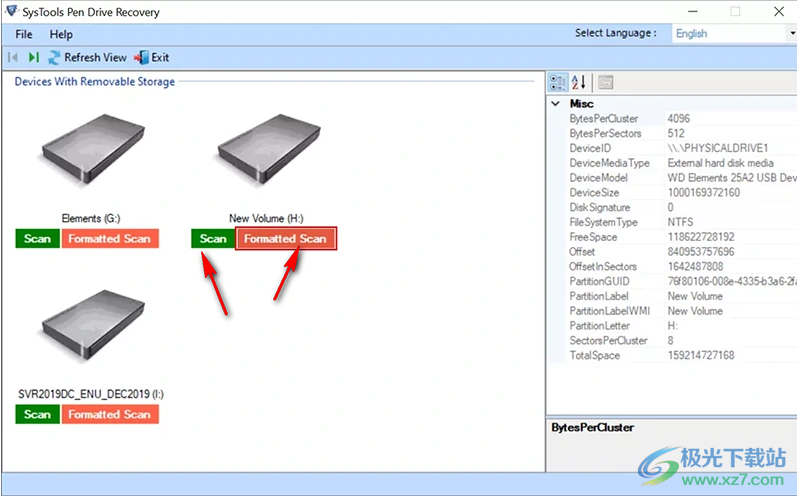Run Formatted Scan on Elements (G:)
This screenshot has width=797, height=496.
tap(110, 239)
